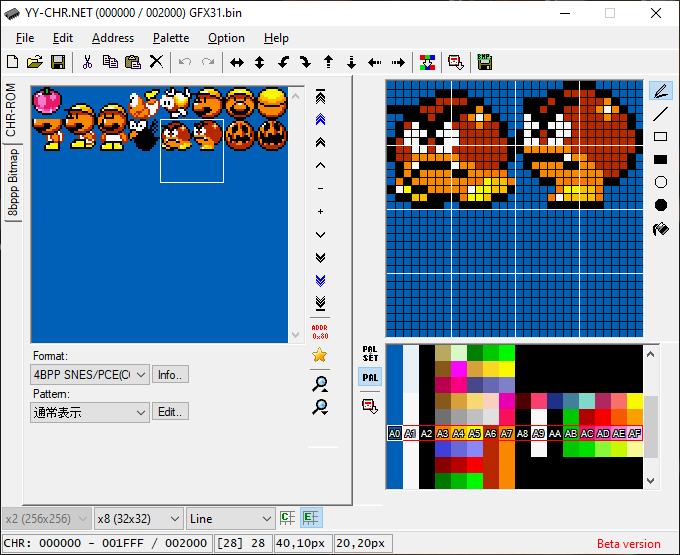The height and width of the screenshot is (555, 680).
Task: Click the ADDR 0x80 address button
Action: point(320,332)
